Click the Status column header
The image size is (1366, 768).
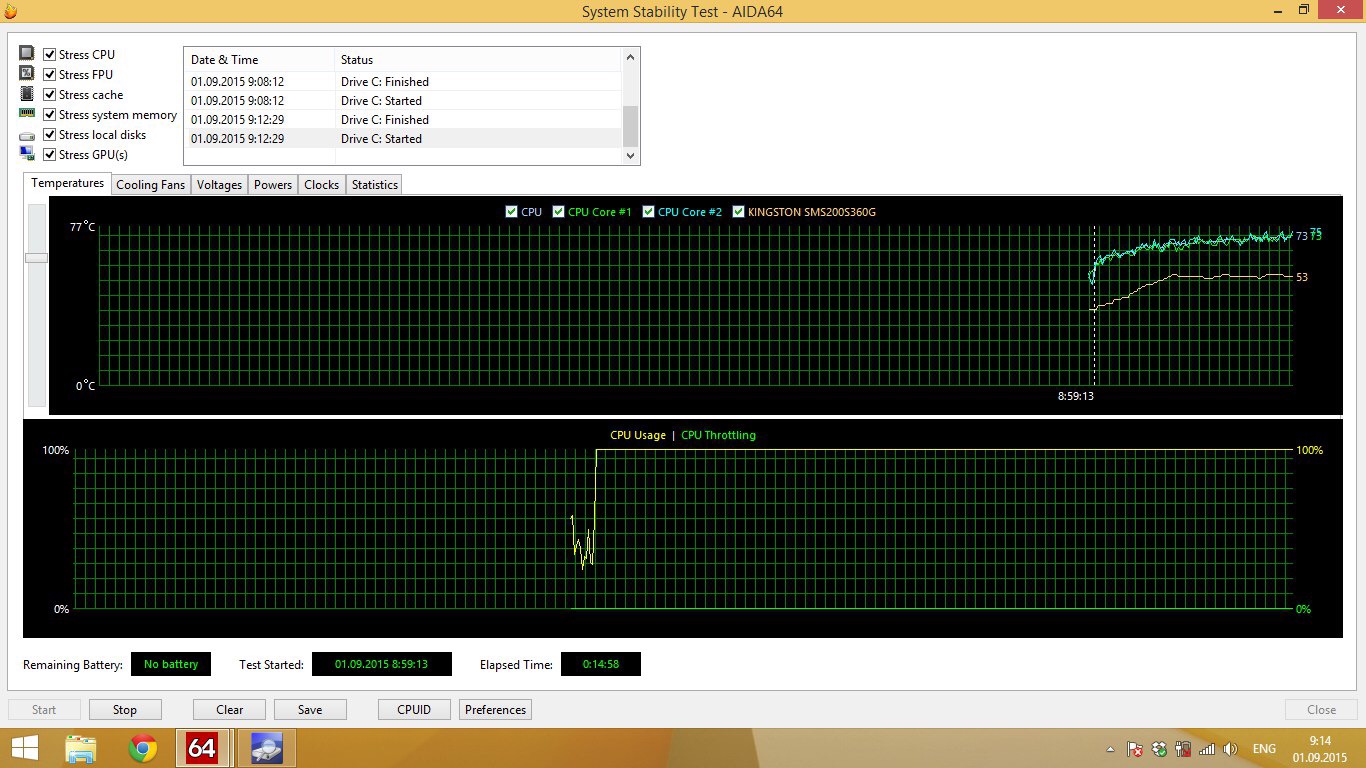coord(478,60)
